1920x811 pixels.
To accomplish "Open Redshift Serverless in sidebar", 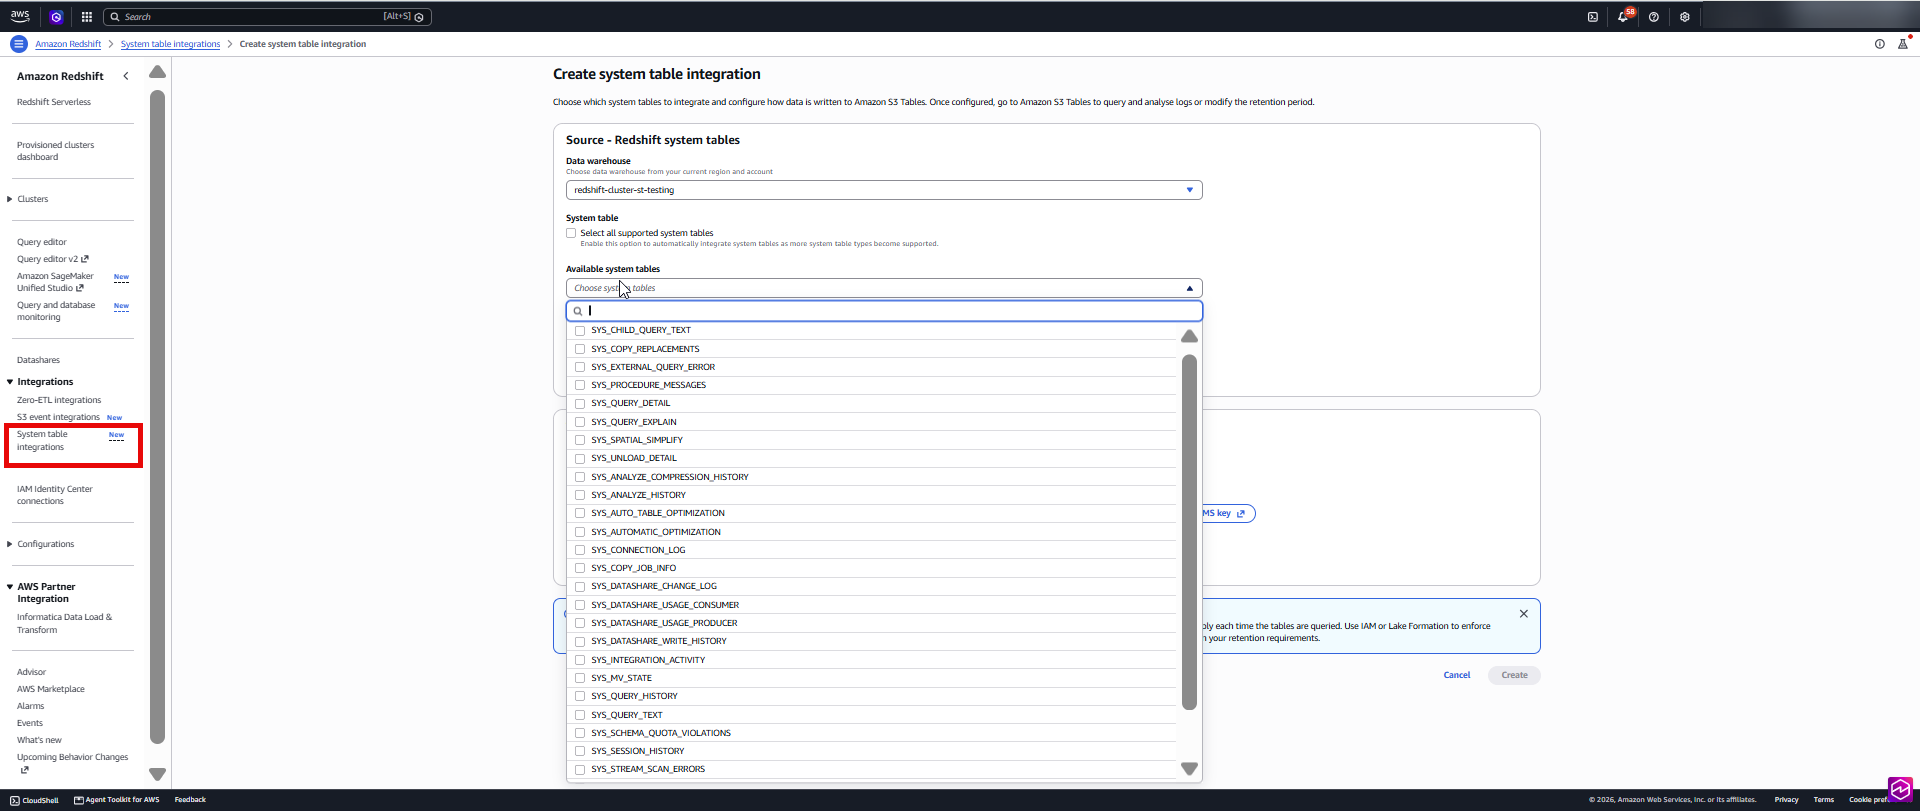I will click(x=54, y=102).
